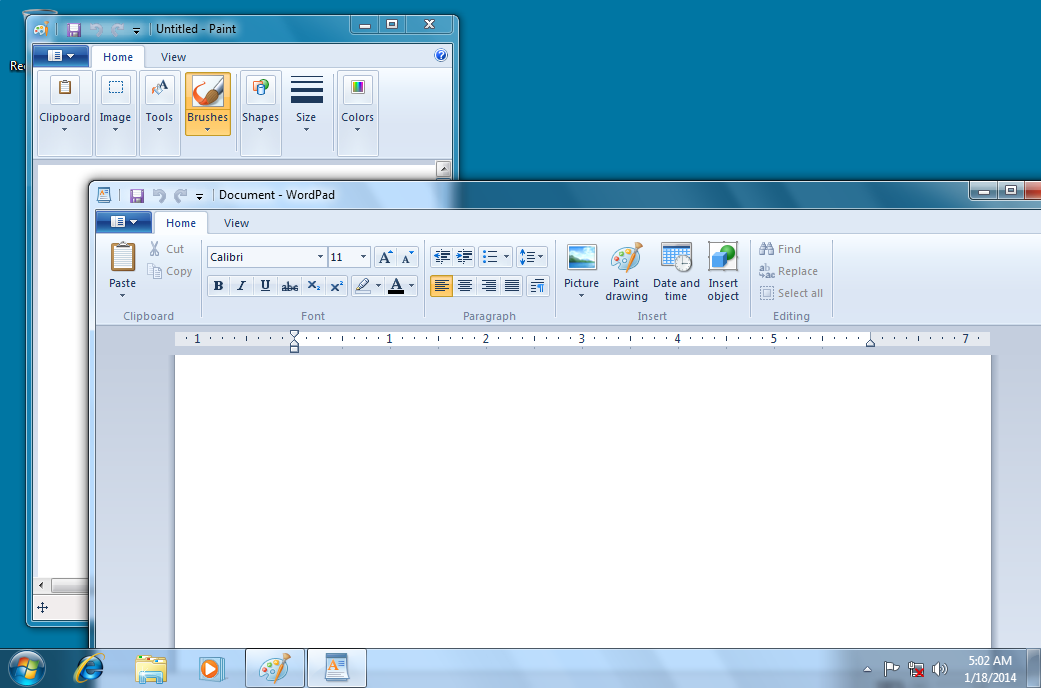The width and height of the screenshot is (1041, 688).
Task: Open the font color dropdown arrow
Action: coord(412,286)
